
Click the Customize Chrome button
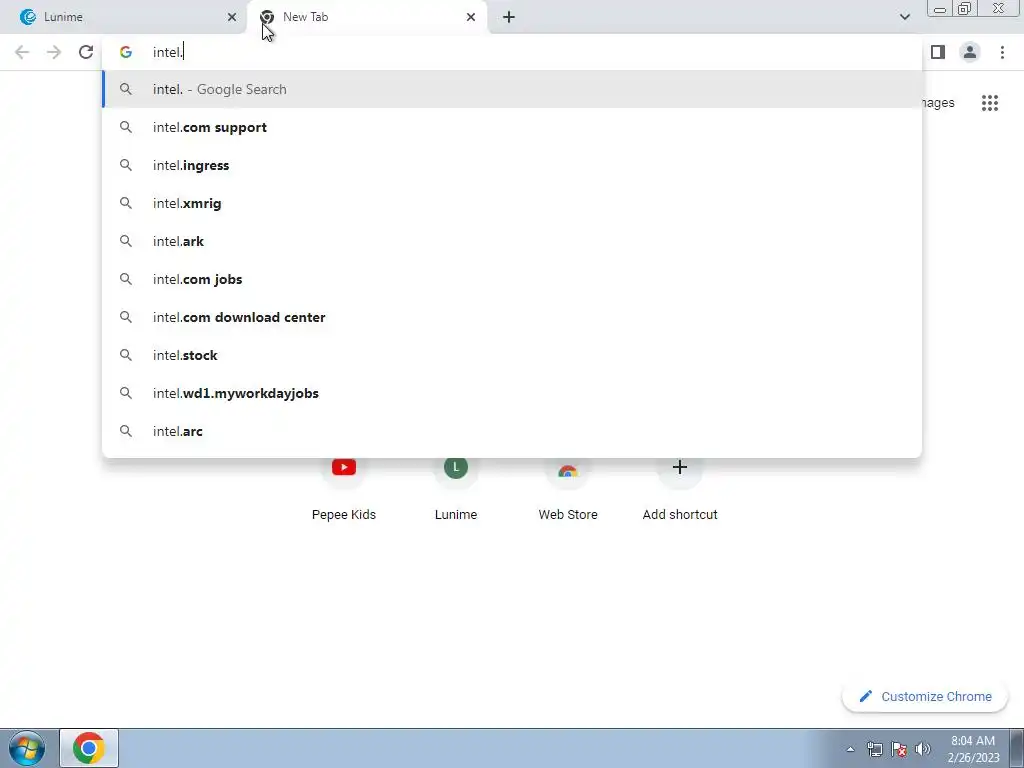coord(925,696)
